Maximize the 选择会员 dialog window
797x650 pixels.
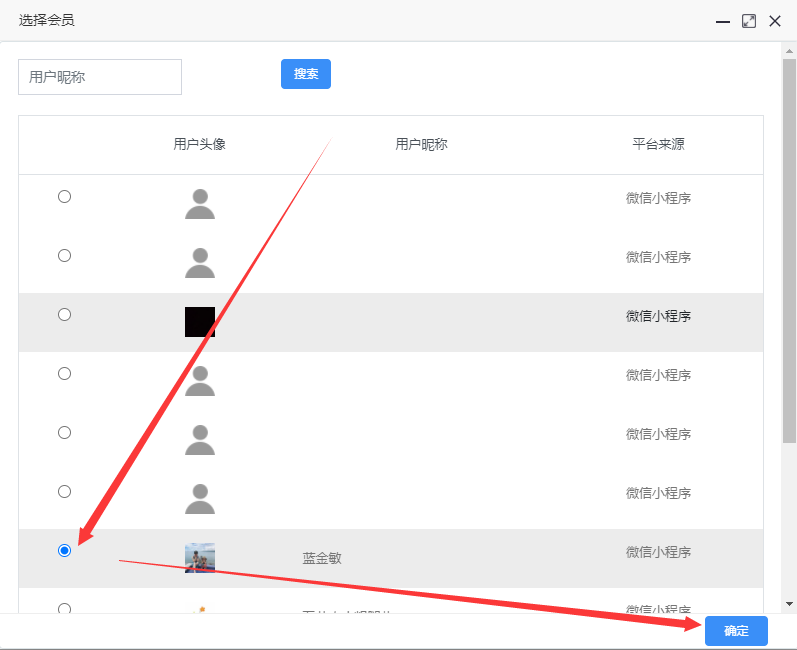pos(748,21)
